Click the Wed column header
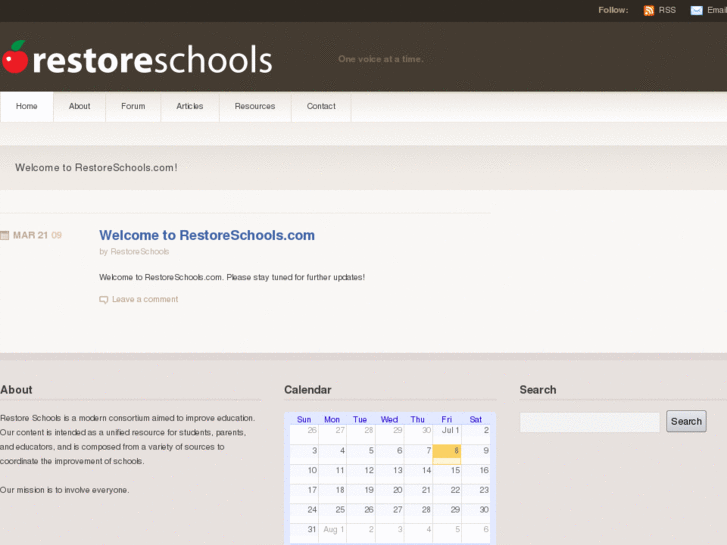 click(389, 419)
